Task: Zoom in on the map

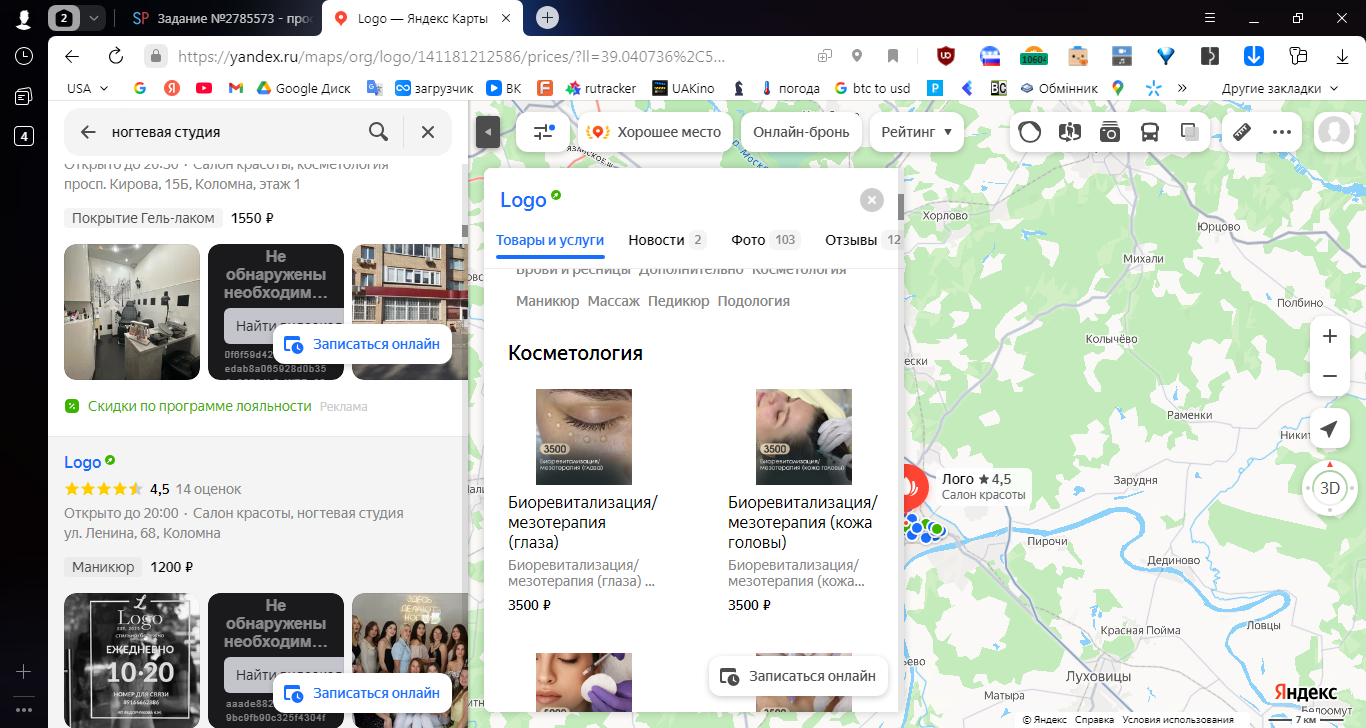Action: pos(1330,337)
